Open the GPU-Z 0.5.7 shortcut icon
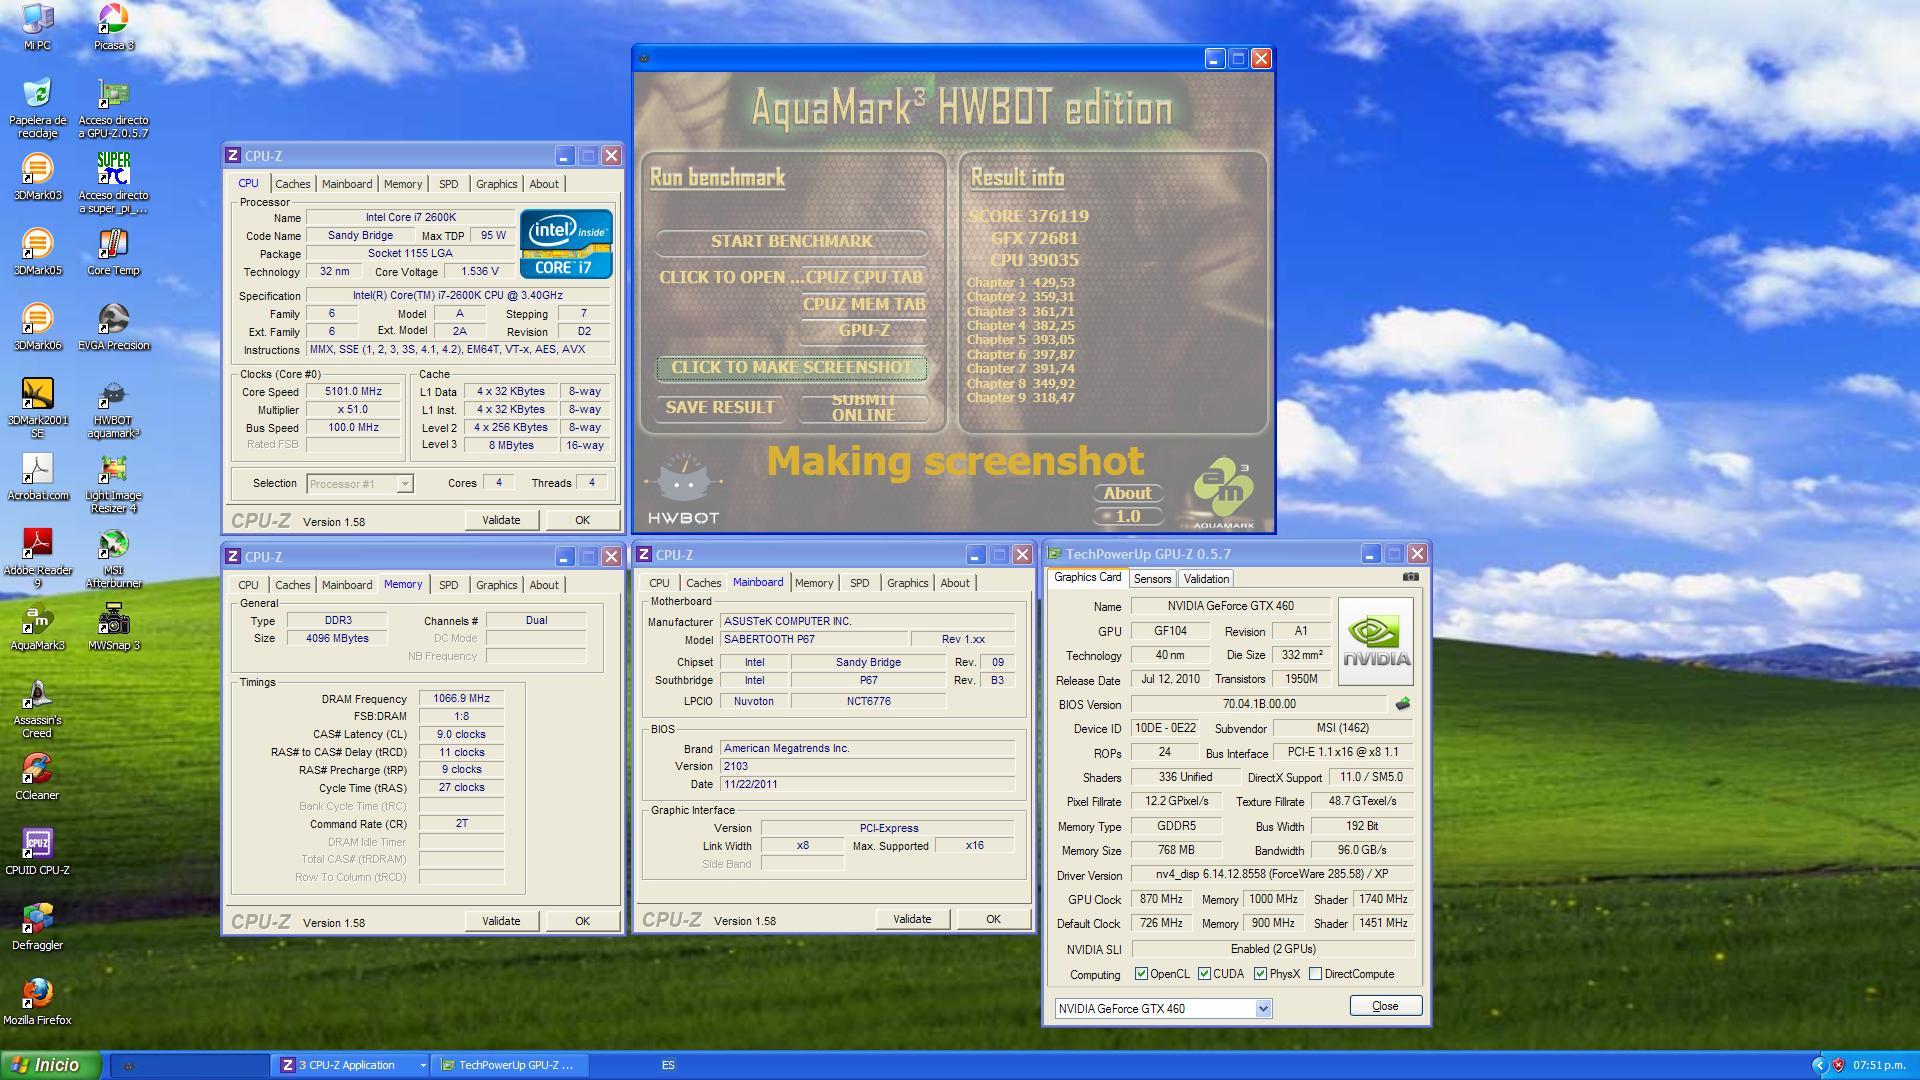This screenshot has height=1080, width=1920. [113, 108]
